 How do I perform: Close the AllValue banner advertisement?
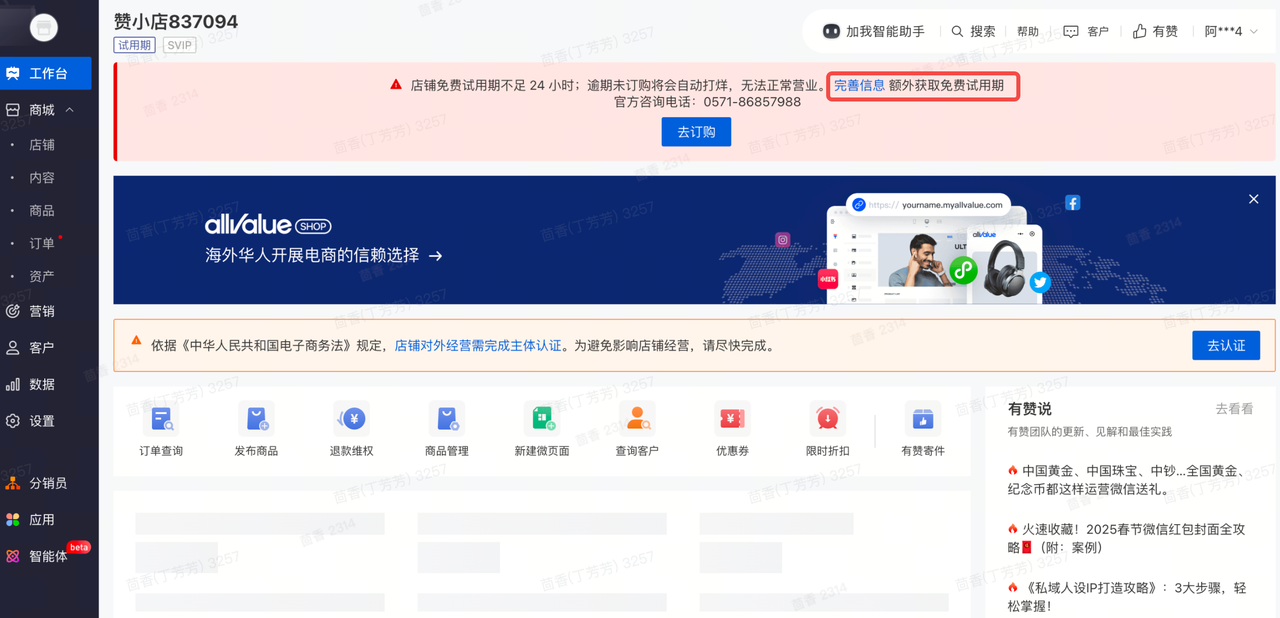1253,199
